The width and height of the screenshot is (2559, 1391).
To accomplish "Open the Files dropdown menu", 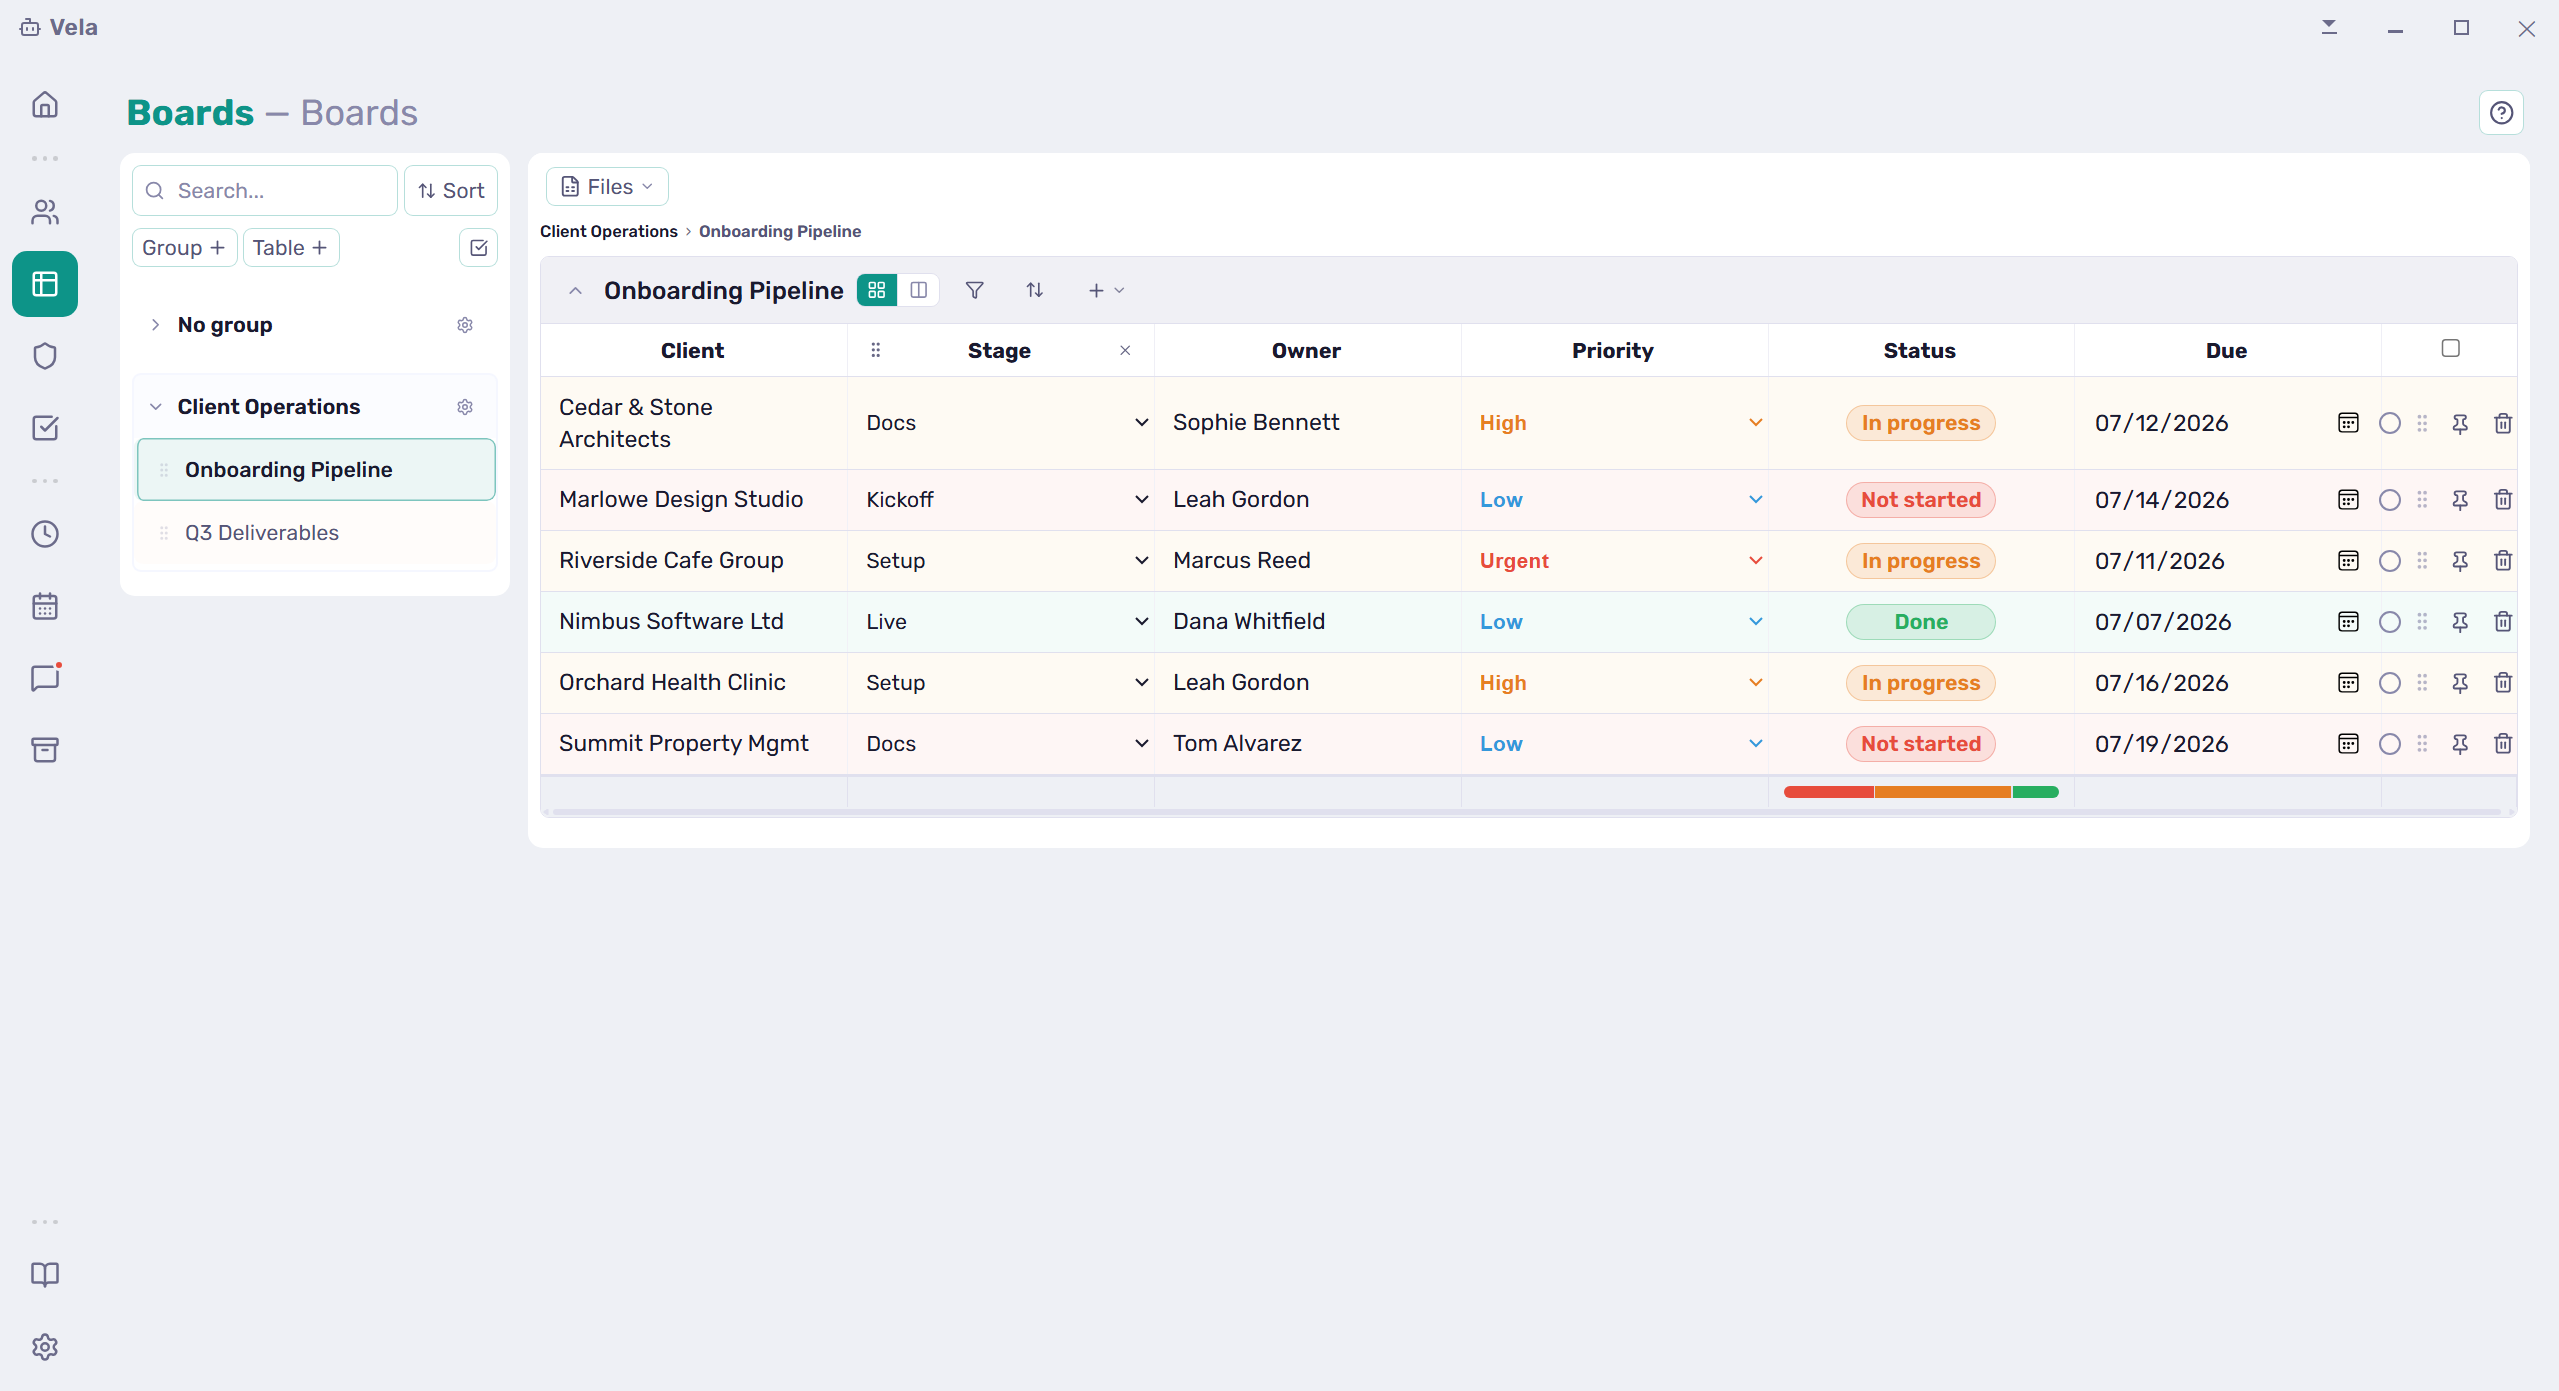I will pos(607,187).
